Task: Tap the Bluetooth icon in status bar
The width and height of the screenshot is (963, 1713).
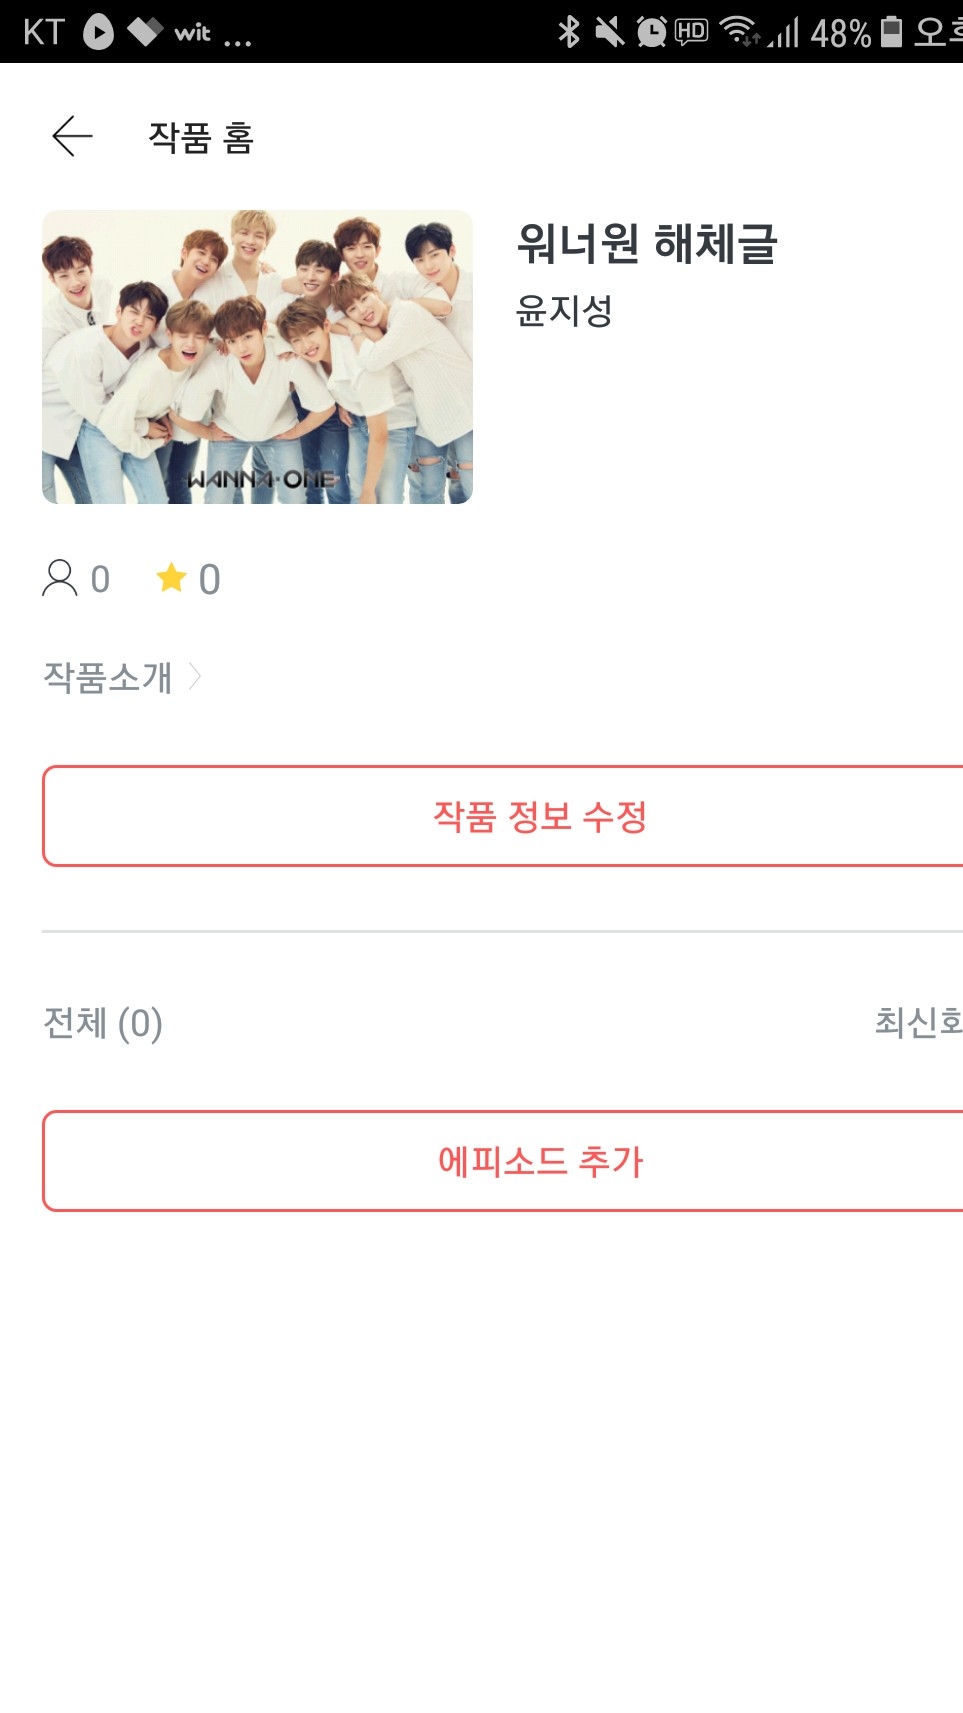Action: [x=569, y=32]
